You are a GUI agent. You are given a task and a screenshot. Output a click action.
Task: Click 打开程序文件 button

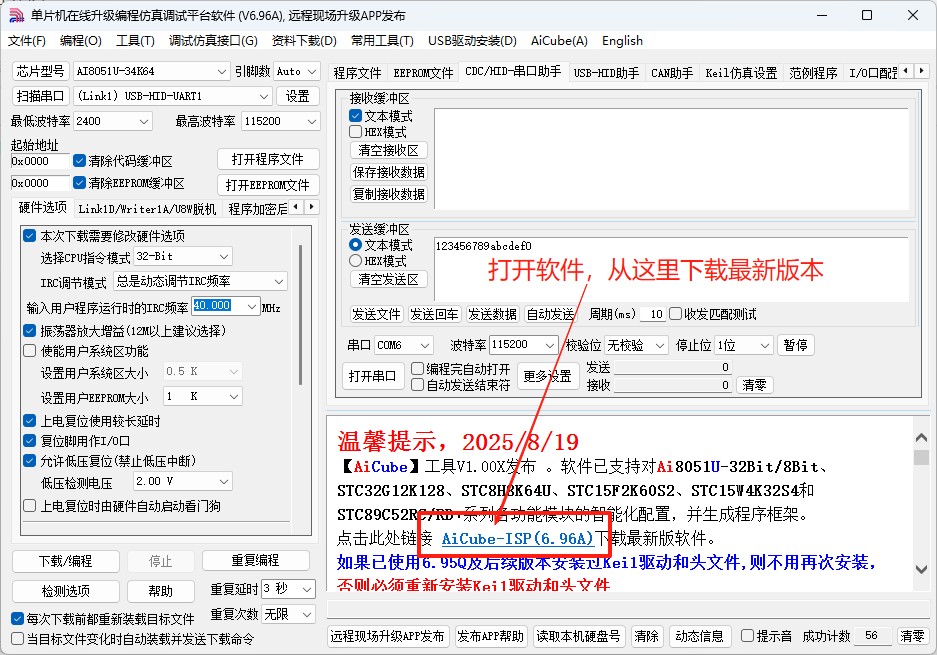267,160
